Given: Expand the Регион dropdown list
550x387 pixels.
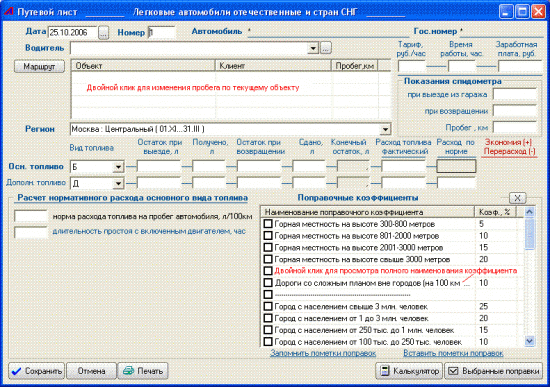Looking at the screenshot, I should pos(385,129).
